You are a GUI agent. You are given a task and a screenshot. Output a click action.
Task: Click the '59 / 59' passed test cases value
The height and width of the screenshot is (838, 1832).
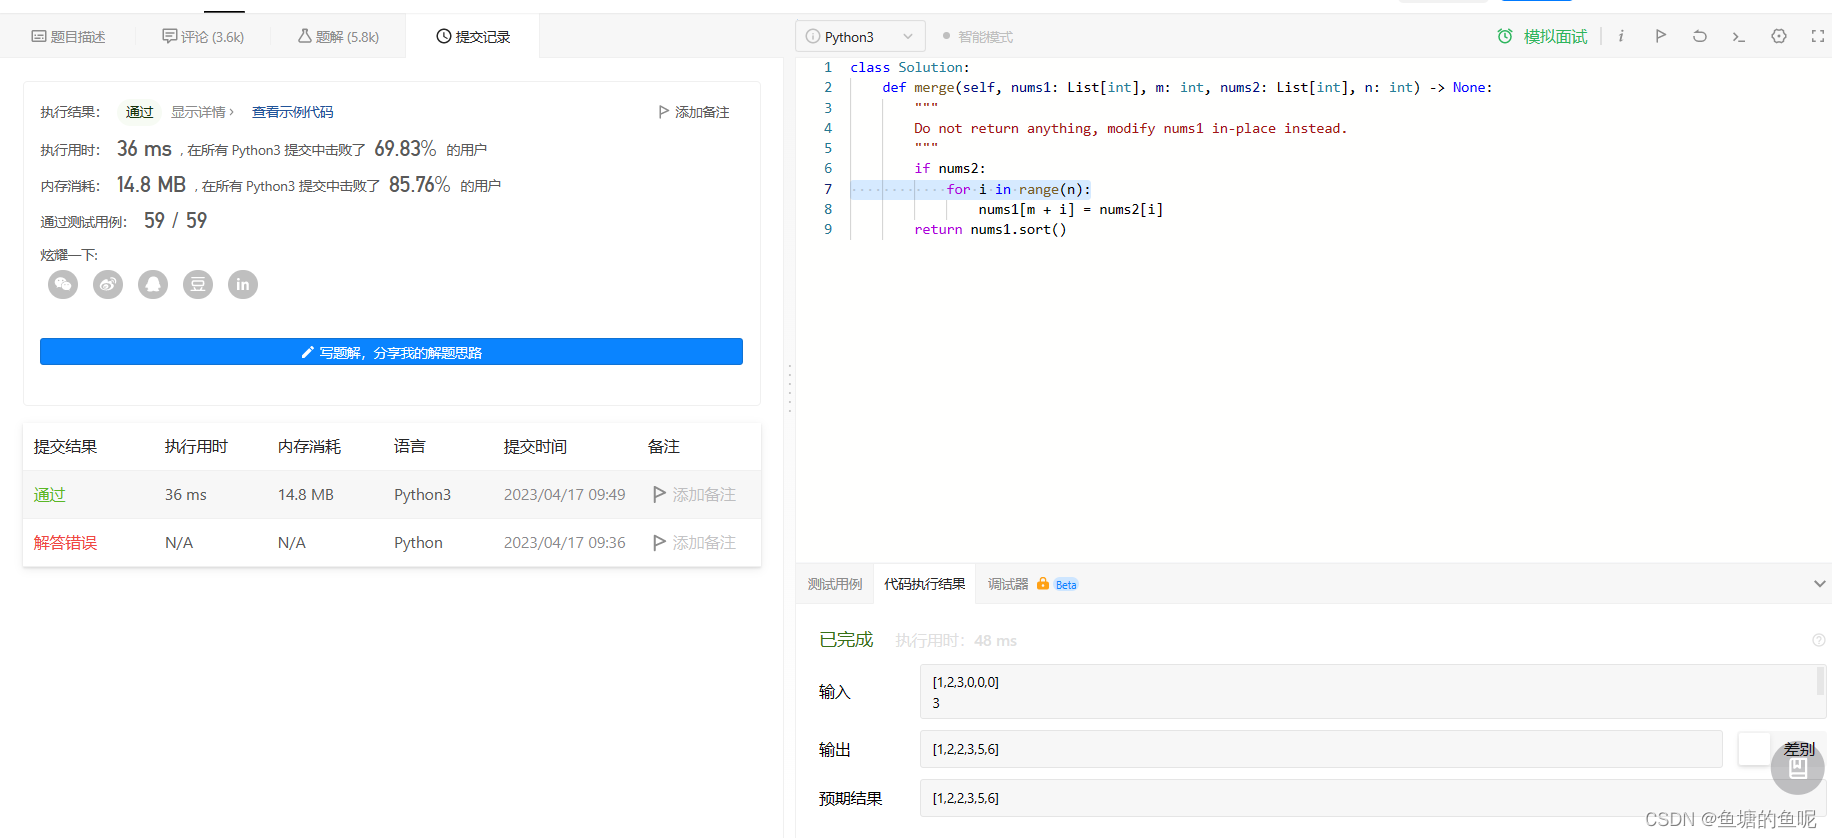click(x=176, y=220)
